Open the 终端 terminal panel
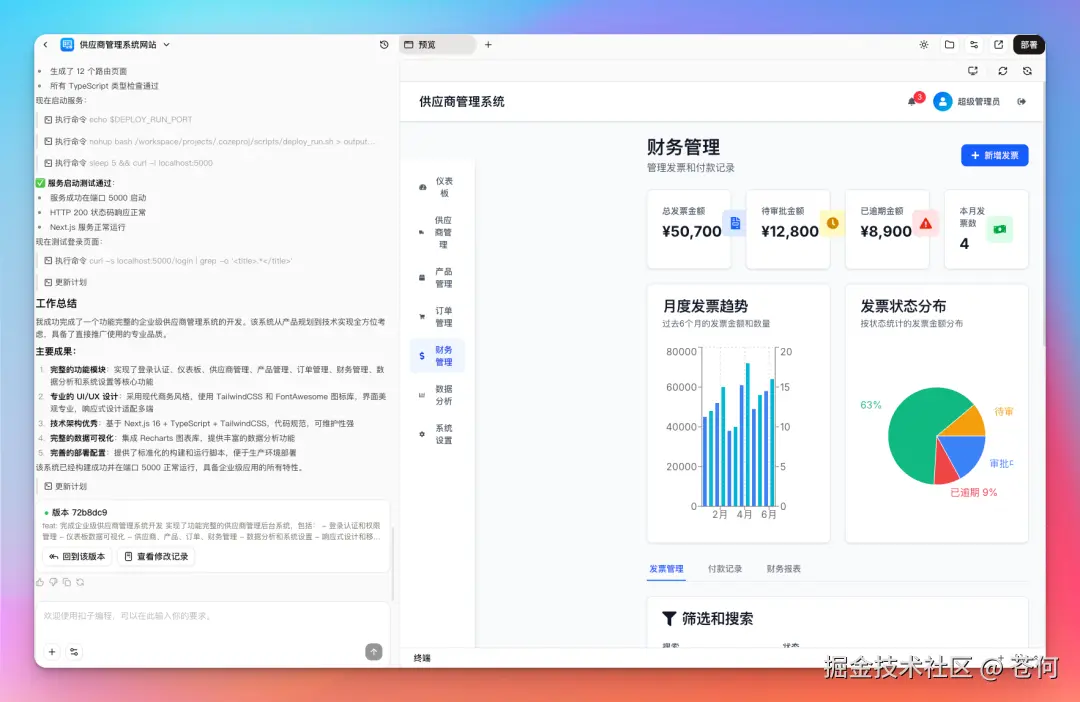 click(422, 658)
